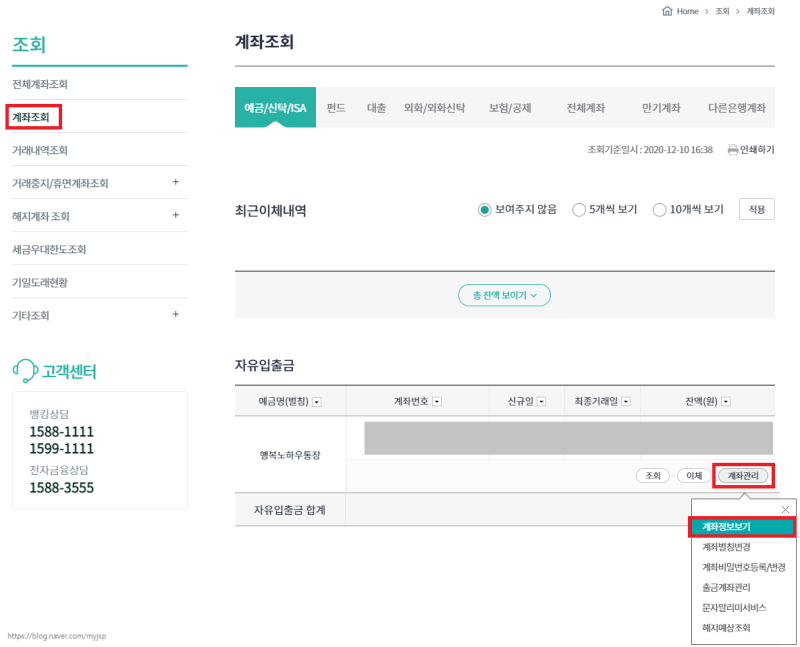Click the 적용 button
The width and height of the screenshot is (800, 647).
(x=756, y=209)
